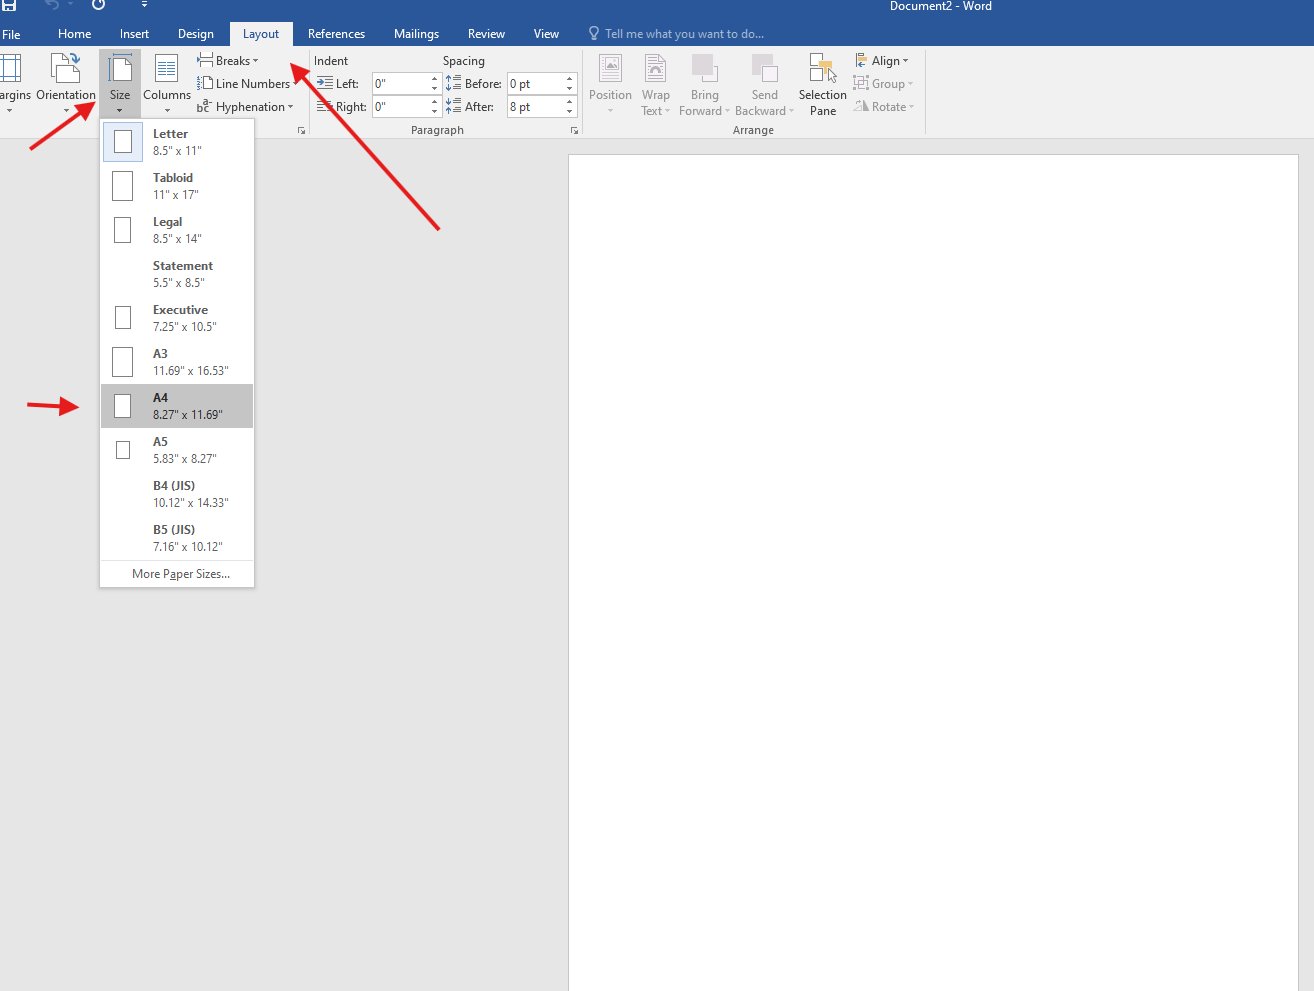
Task: Open the Insert ribbon tab
Action: 134,34
